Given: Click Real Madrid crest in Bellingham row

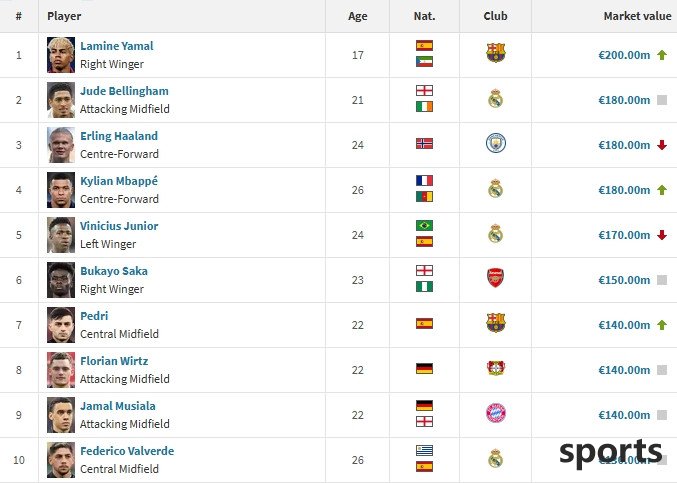Looking at the screenshot, I should tap(495, 98).
